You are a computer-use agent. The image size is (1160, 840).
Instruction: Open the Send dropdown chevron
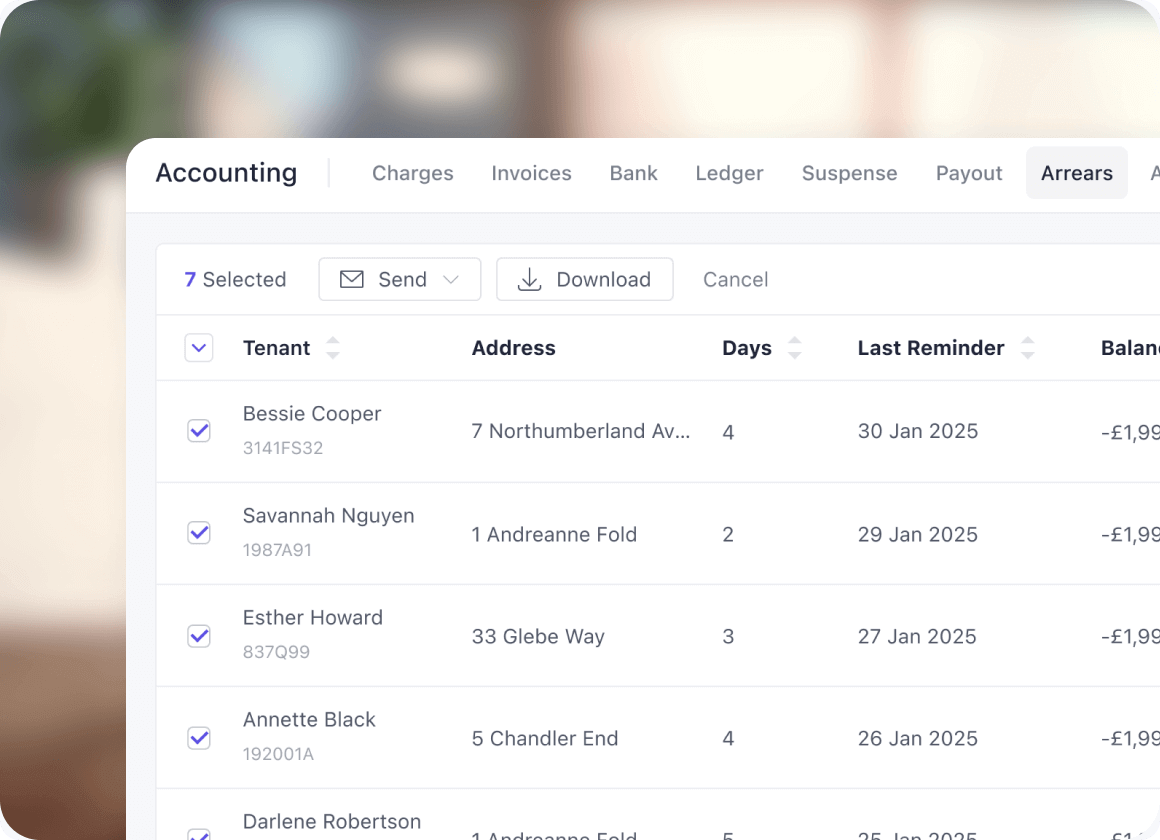click(x=451, y=279)
